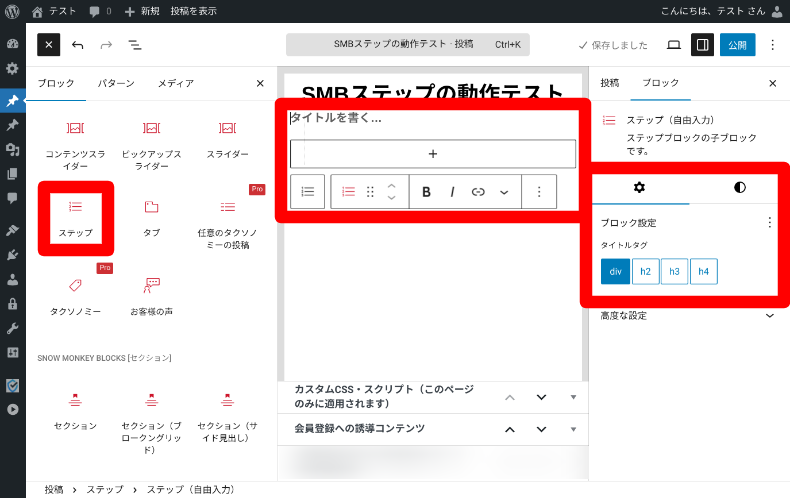Click the Italic formatting button
The image size is (790, 498).
(452, 191)
